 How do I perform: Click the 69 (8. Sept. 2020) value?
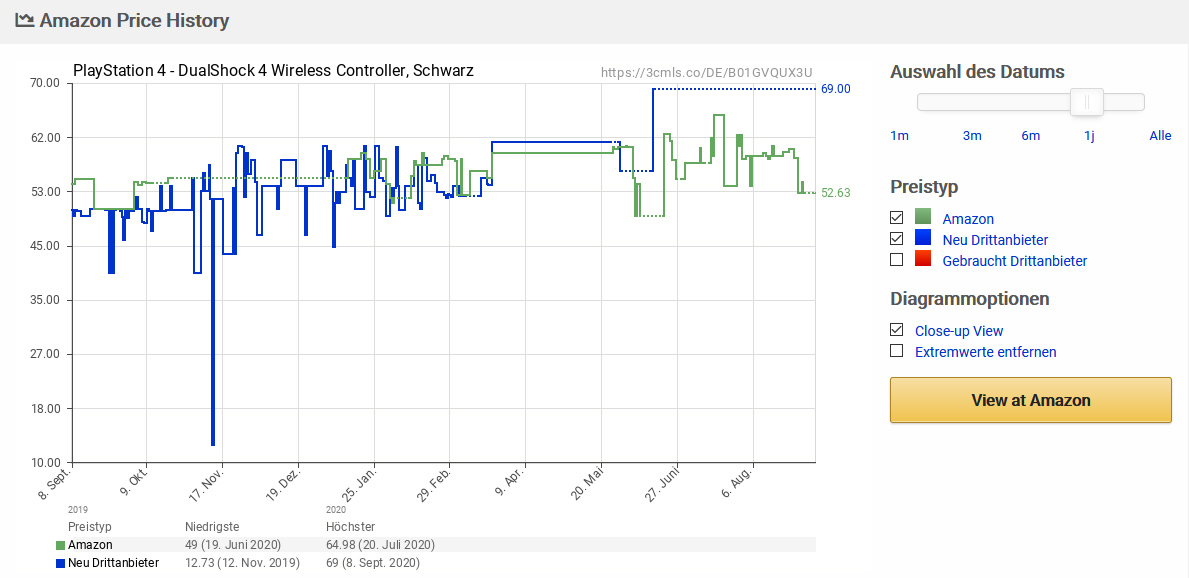coord(372,563)
